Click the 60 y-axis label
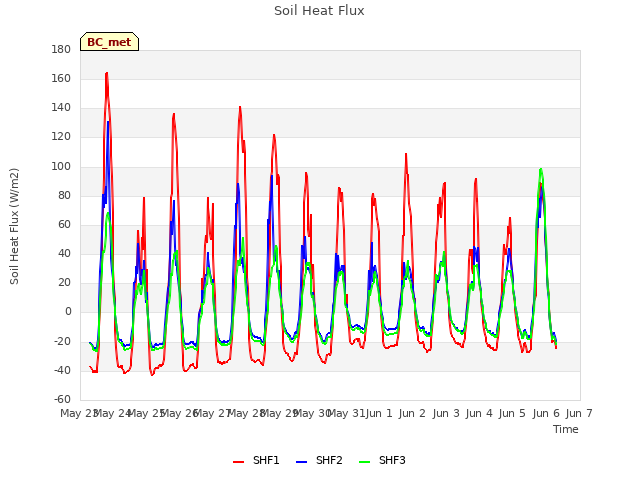The height and width of the screenshot is (480, 640). (x=64, y=224)
